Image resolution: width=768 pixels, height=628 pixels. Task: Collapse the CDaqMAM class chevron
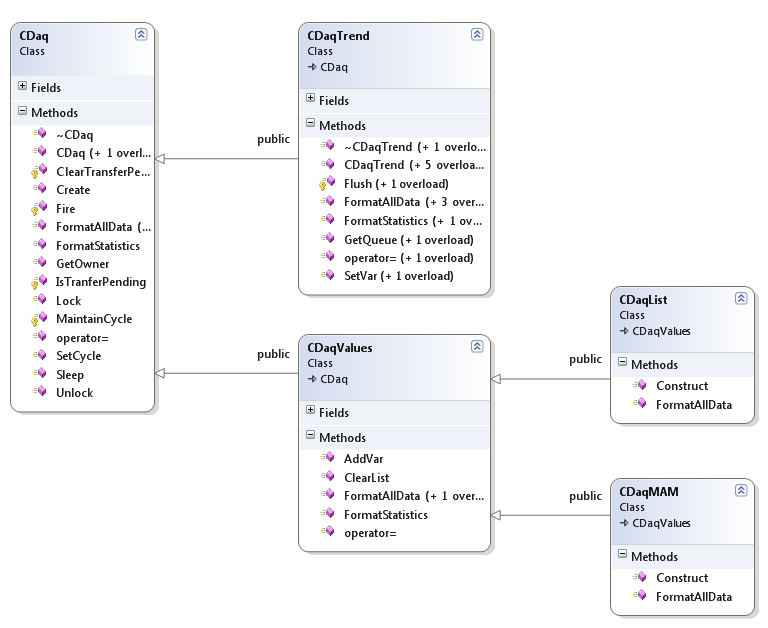pyautogui.click(x=741, y=490)
